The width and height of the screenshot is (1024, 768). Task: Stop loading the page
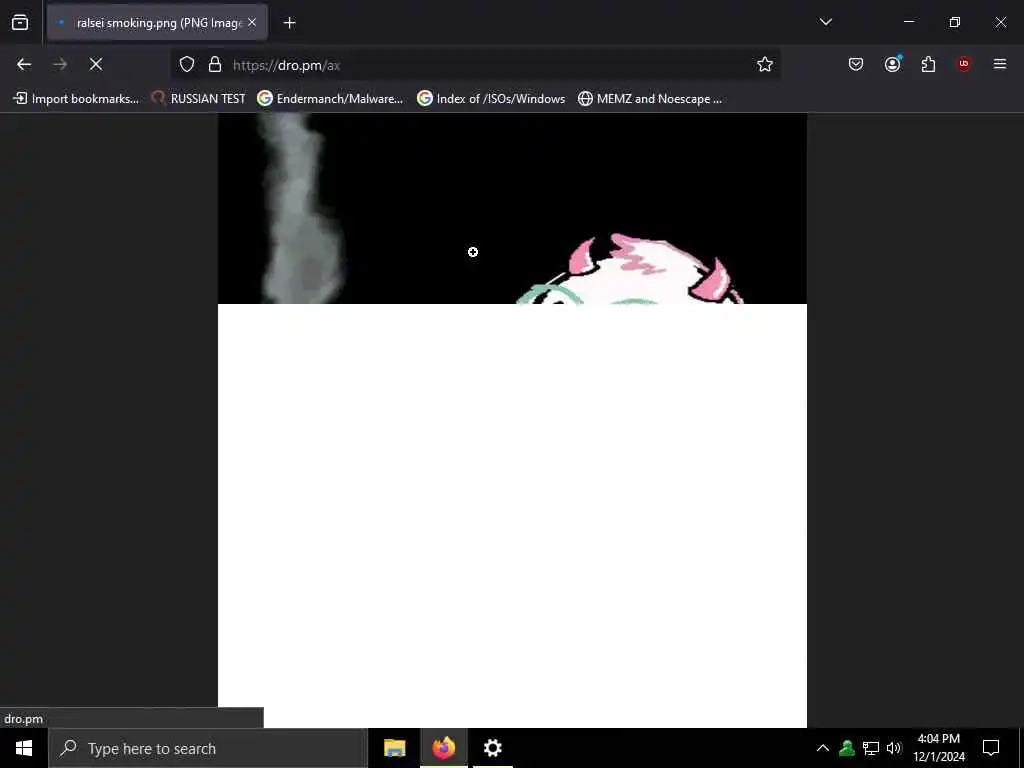tap(96, 64)
